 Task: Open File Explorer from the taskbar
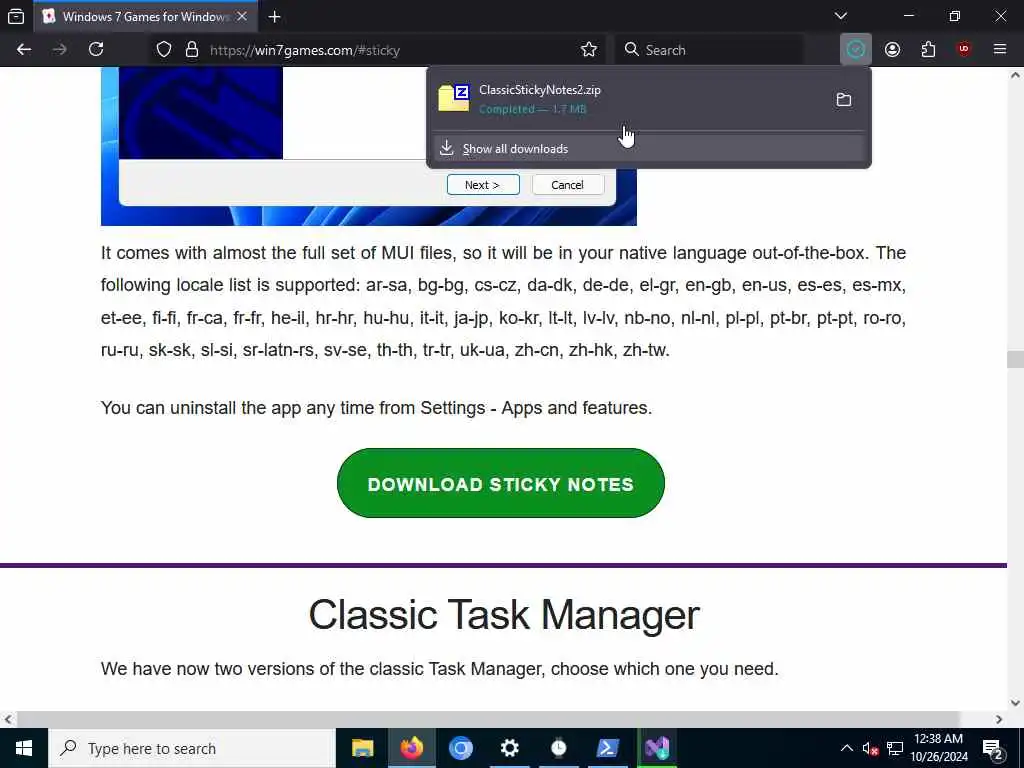[x=362, y=748]
